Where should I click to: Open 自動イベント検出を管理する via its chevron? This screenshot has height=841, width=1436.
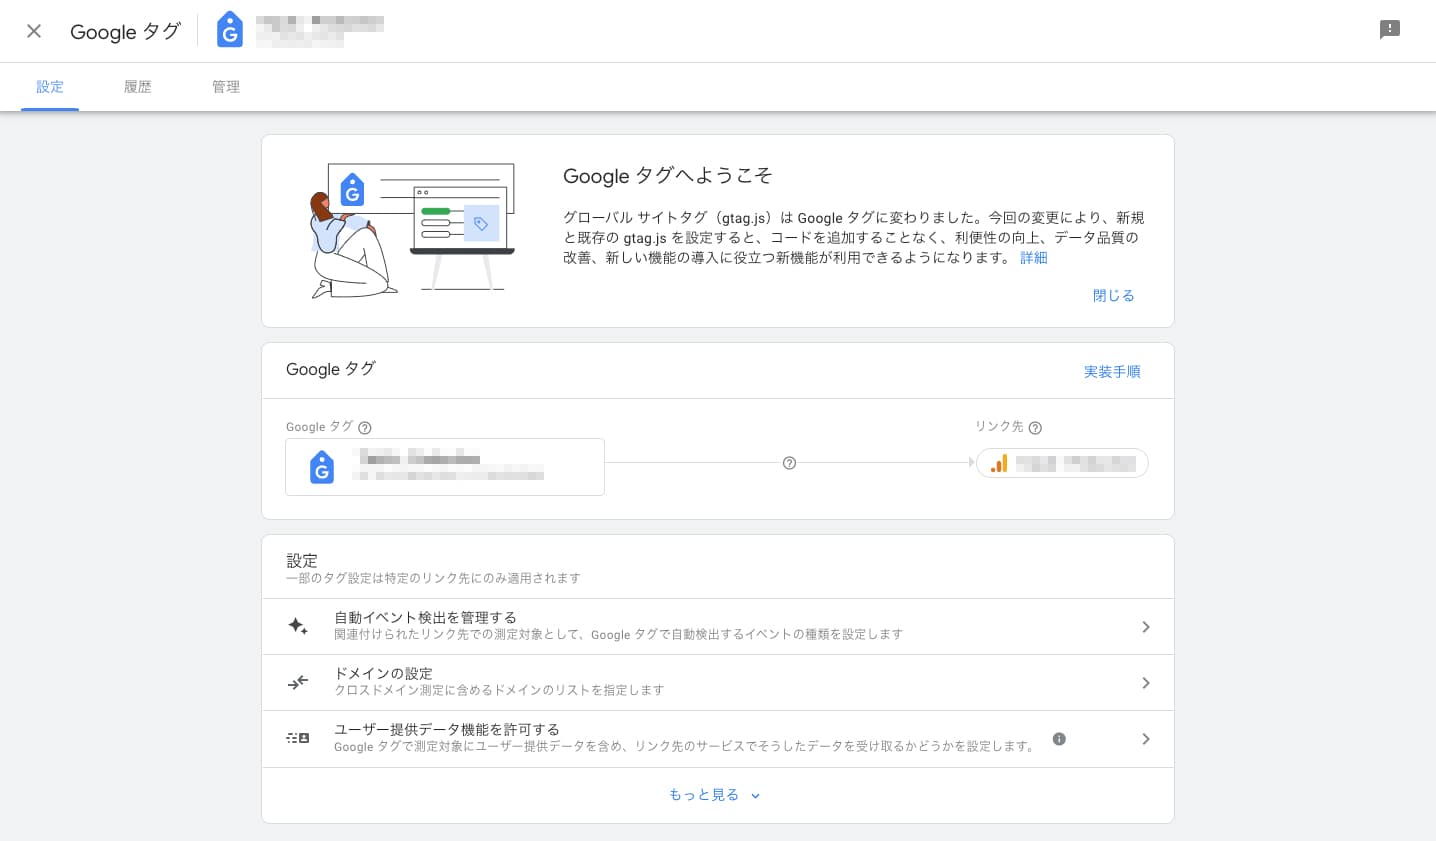(1146, 627)
